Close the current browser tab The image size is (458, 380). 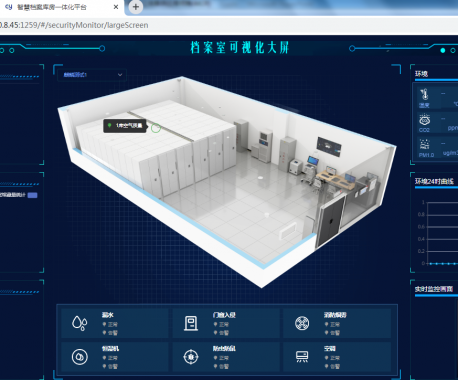[116, 7]
